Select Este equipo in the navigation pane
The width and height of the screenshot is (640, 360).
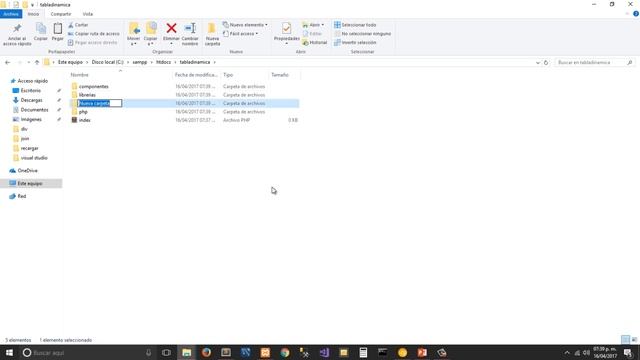(x=29, y=184)
